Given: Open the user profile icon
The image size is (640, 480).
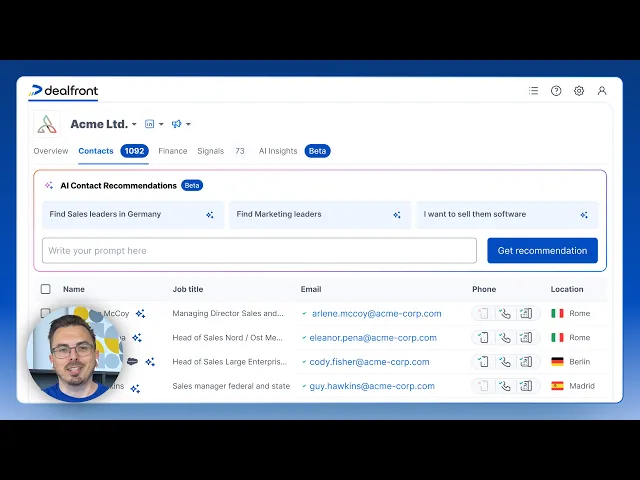Looking at the screenshot, I should coord(602,91).
